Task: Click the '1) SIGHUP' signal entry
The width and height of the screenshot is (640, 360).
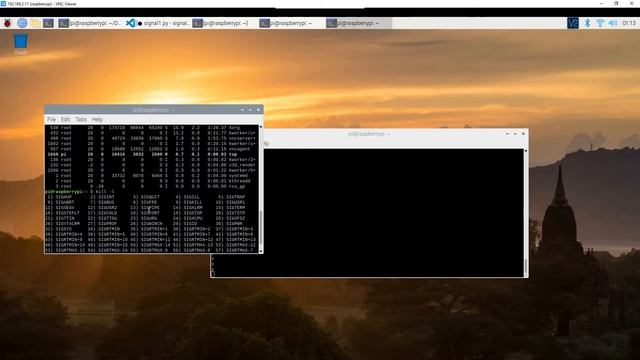Action: [60, 197]
